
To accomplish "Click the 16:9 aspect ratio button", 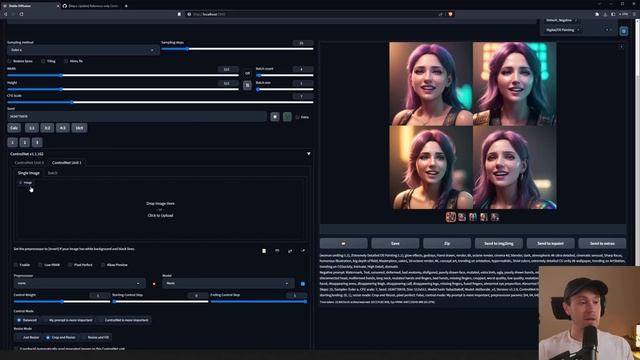I will pos(79,128).
